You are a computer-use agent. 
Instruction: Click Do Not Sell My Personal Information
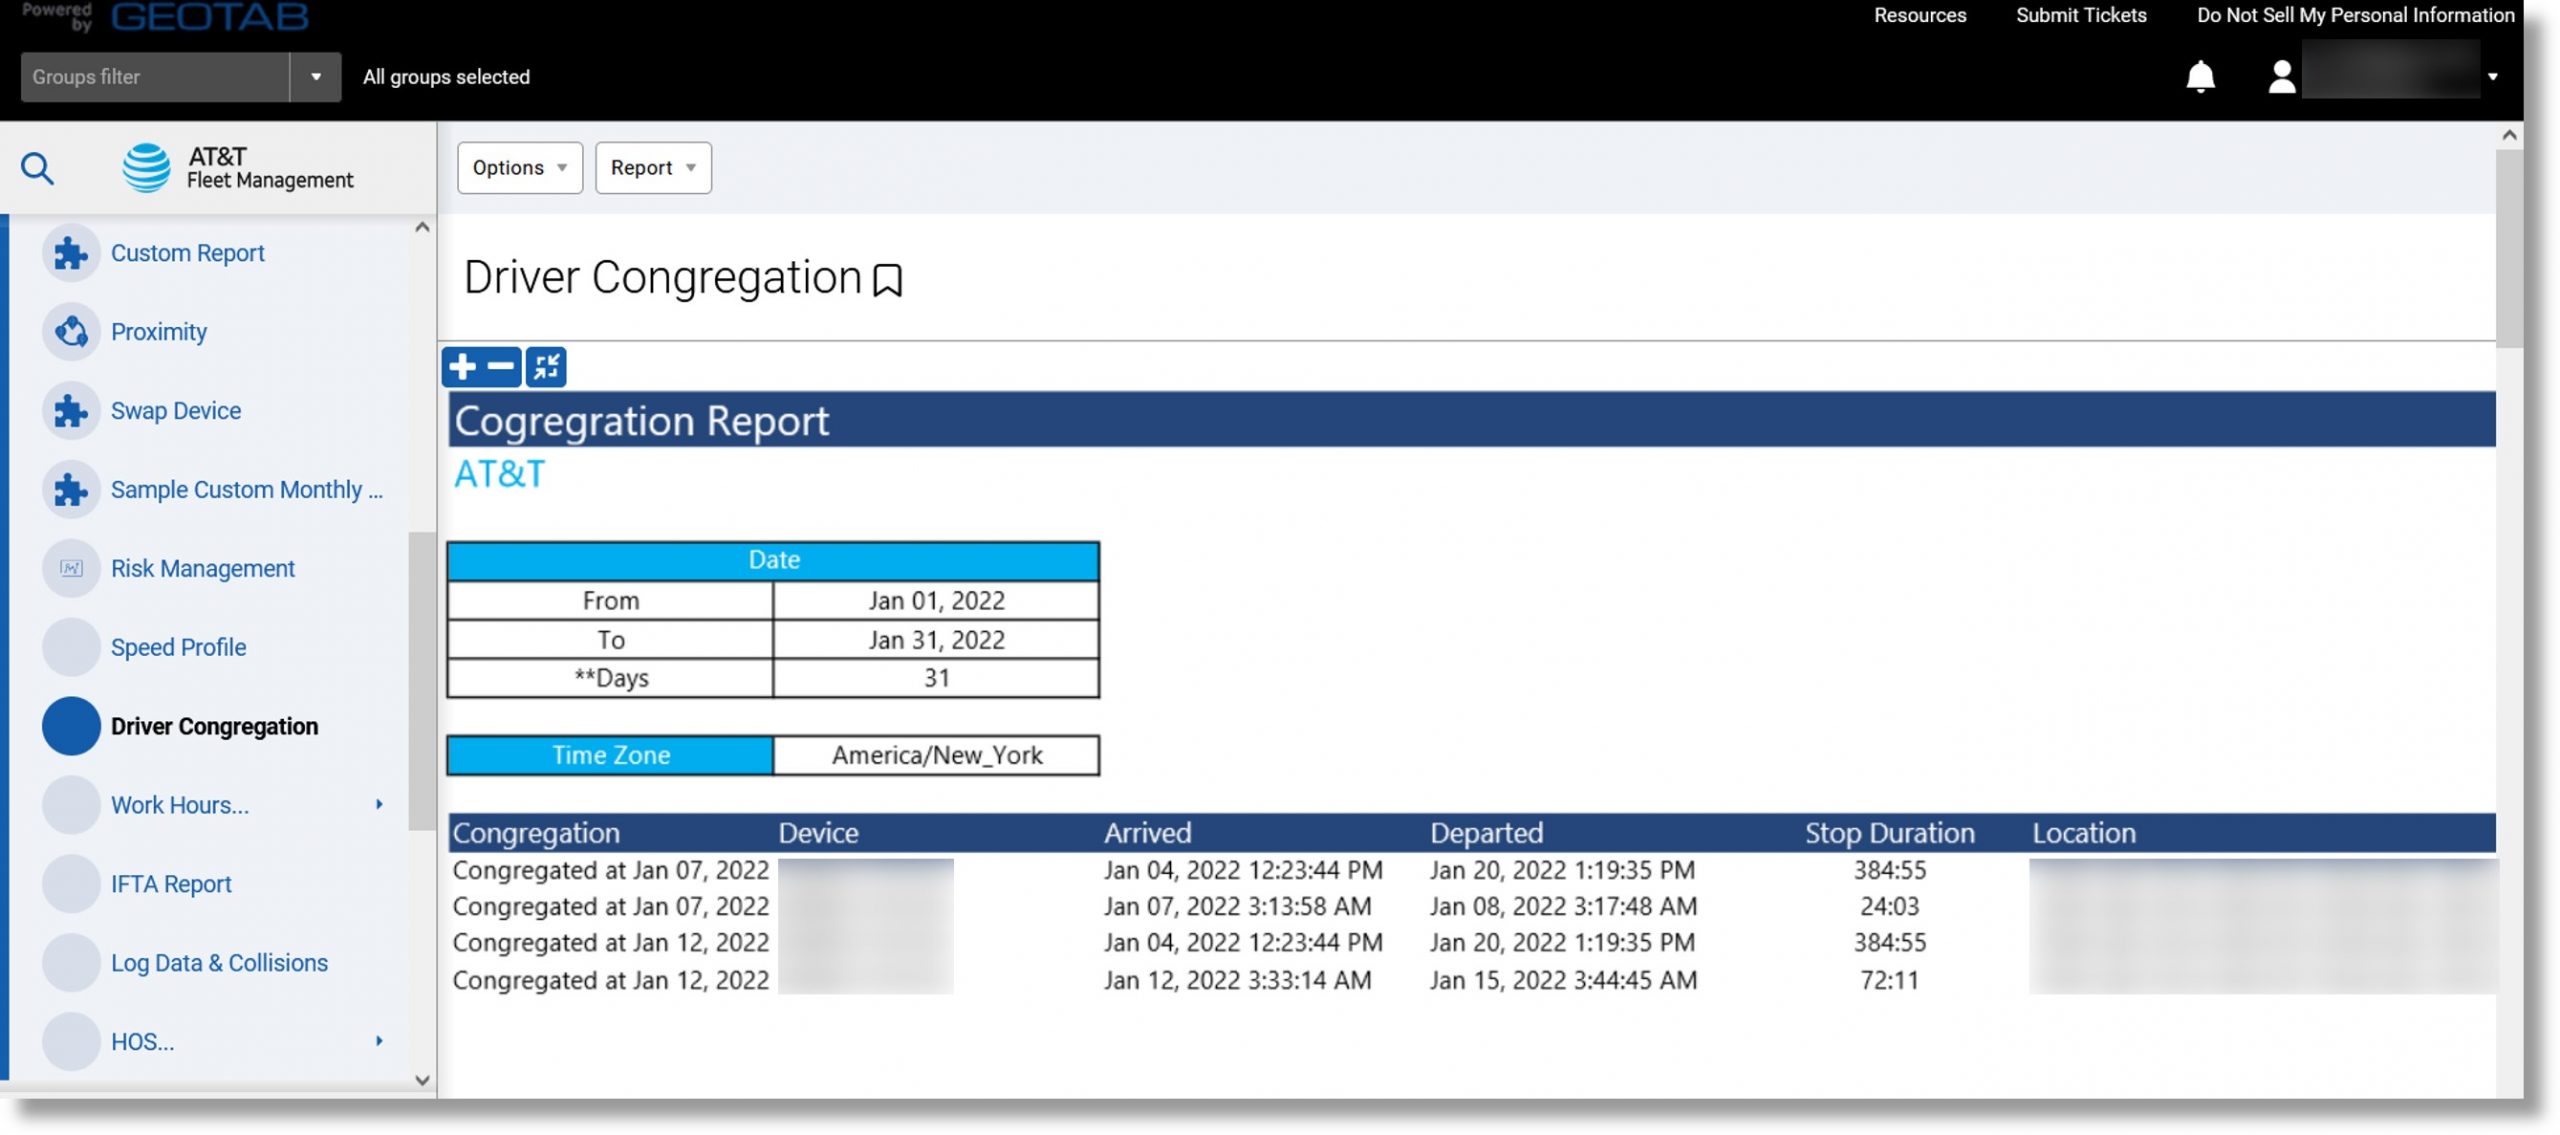tap(2355, 16)
